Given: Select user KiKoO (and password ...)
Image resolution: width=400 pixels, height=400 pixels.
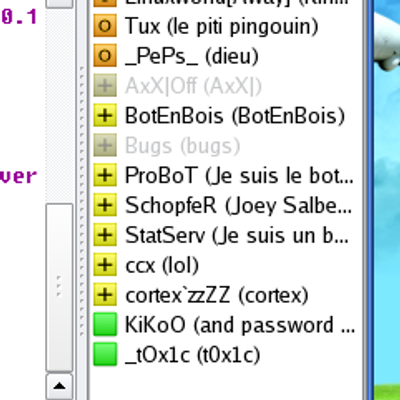Looking at the screenshot, I should point(240,325).
